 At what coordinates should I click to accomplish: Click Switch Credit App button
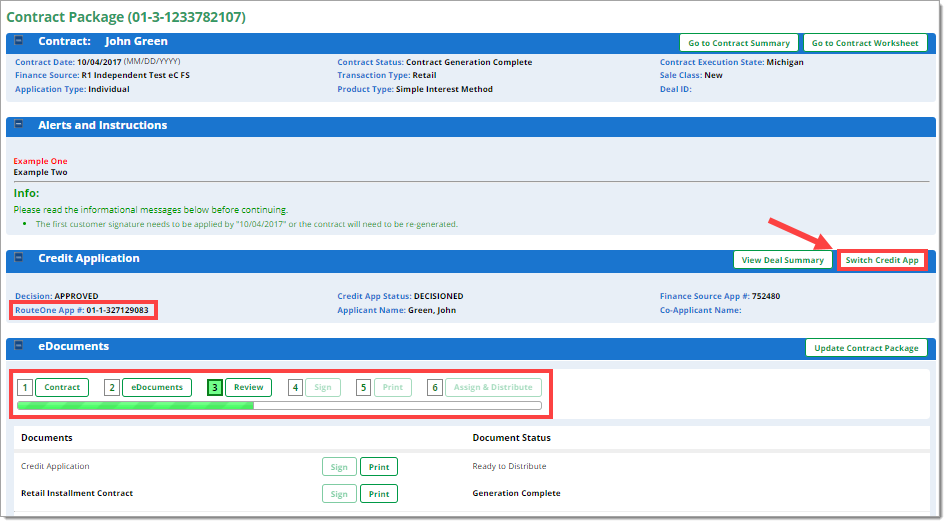pyautogui.click(x=881, y=260)
